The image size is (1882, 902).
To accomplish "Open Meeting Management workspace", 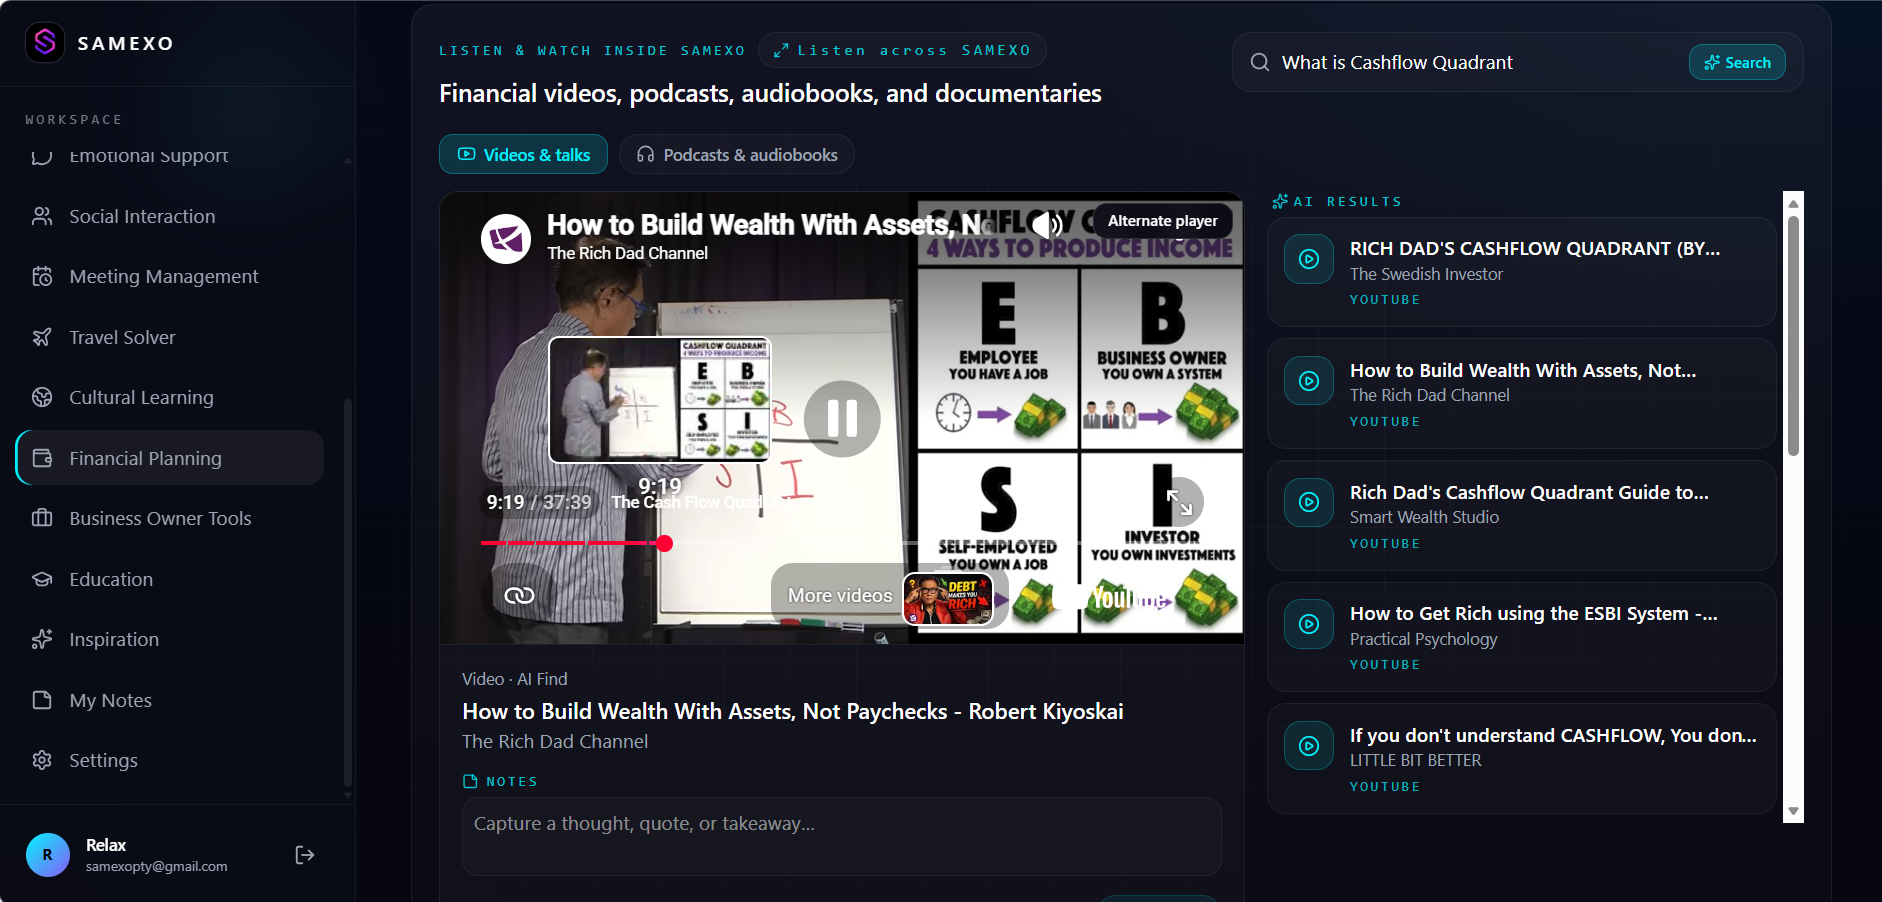I will (x=170, y=276).
